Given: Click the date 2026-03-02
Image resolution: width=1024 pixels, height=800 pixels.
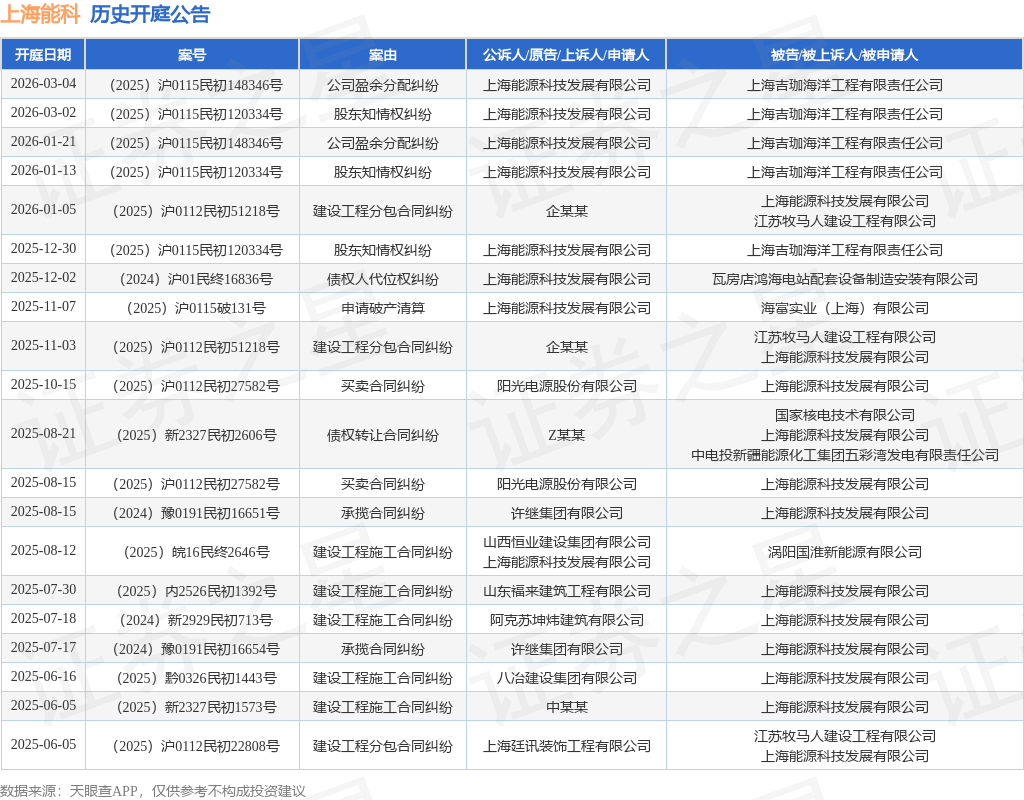Looking at the screenshot, I should pyautogui.click(x=43, y=112).
